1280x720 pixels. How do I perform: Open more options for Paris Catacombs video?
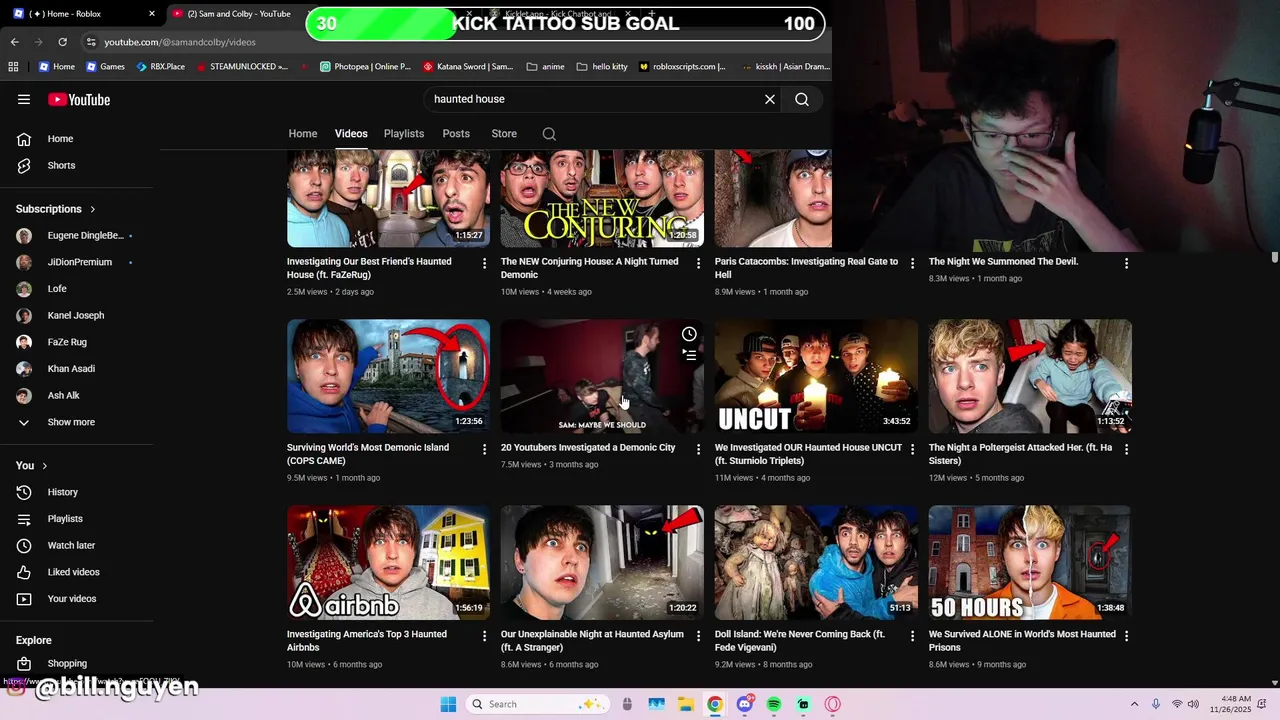[912, 263]
